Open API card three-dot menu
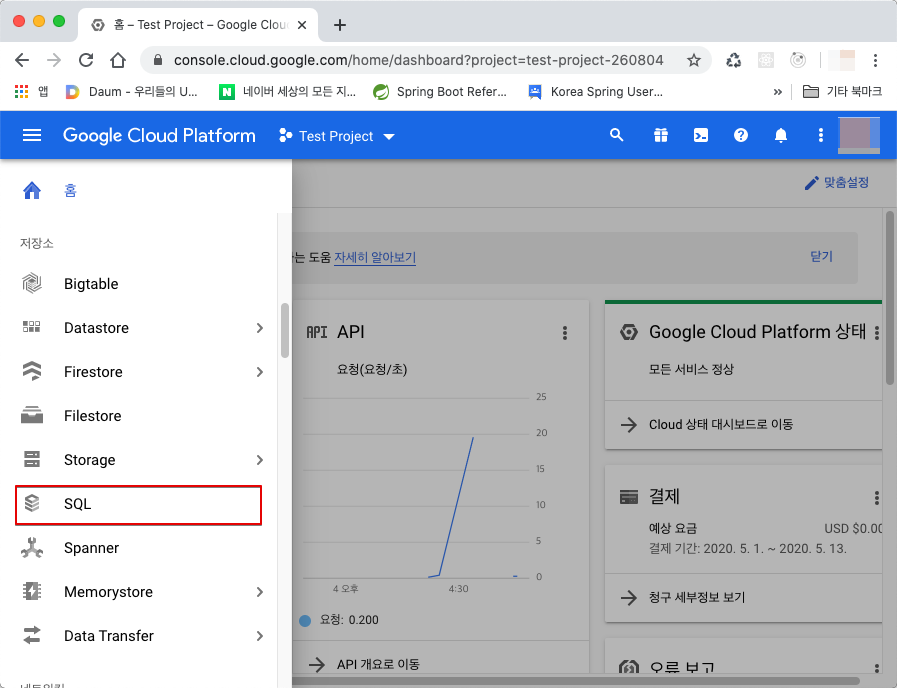This screenshot has height=688, width=897. pyautogui.click(x=565, y=333)
